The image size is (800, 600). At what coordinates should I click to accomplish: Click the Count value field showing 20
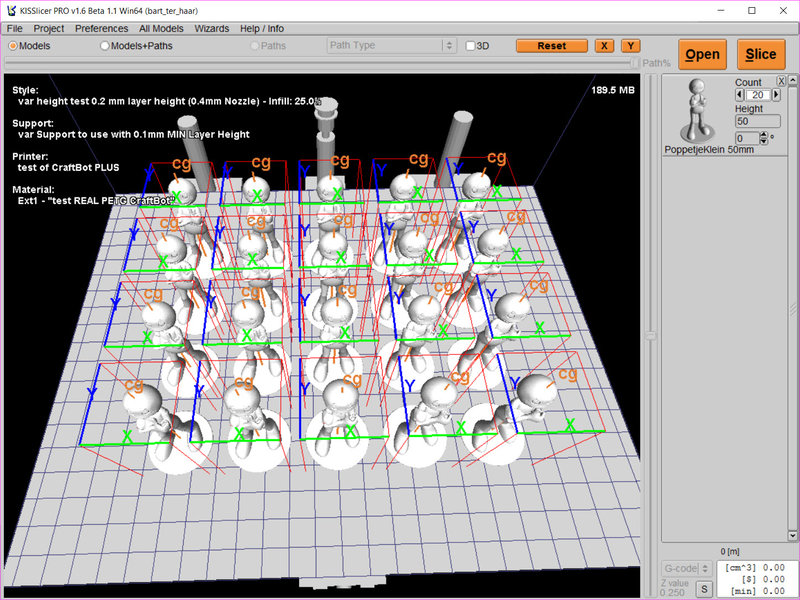pyautogui.click(x=758, y=95)
